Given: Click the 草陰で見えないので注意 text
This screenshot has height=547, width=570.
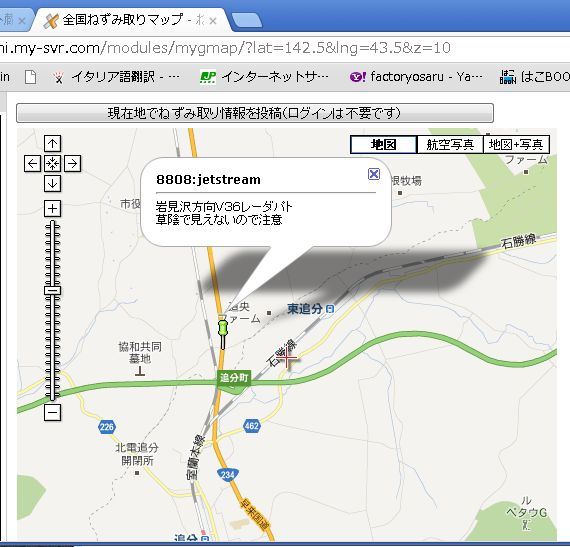Looking at the screenshot, I should [x=219, y=220].
